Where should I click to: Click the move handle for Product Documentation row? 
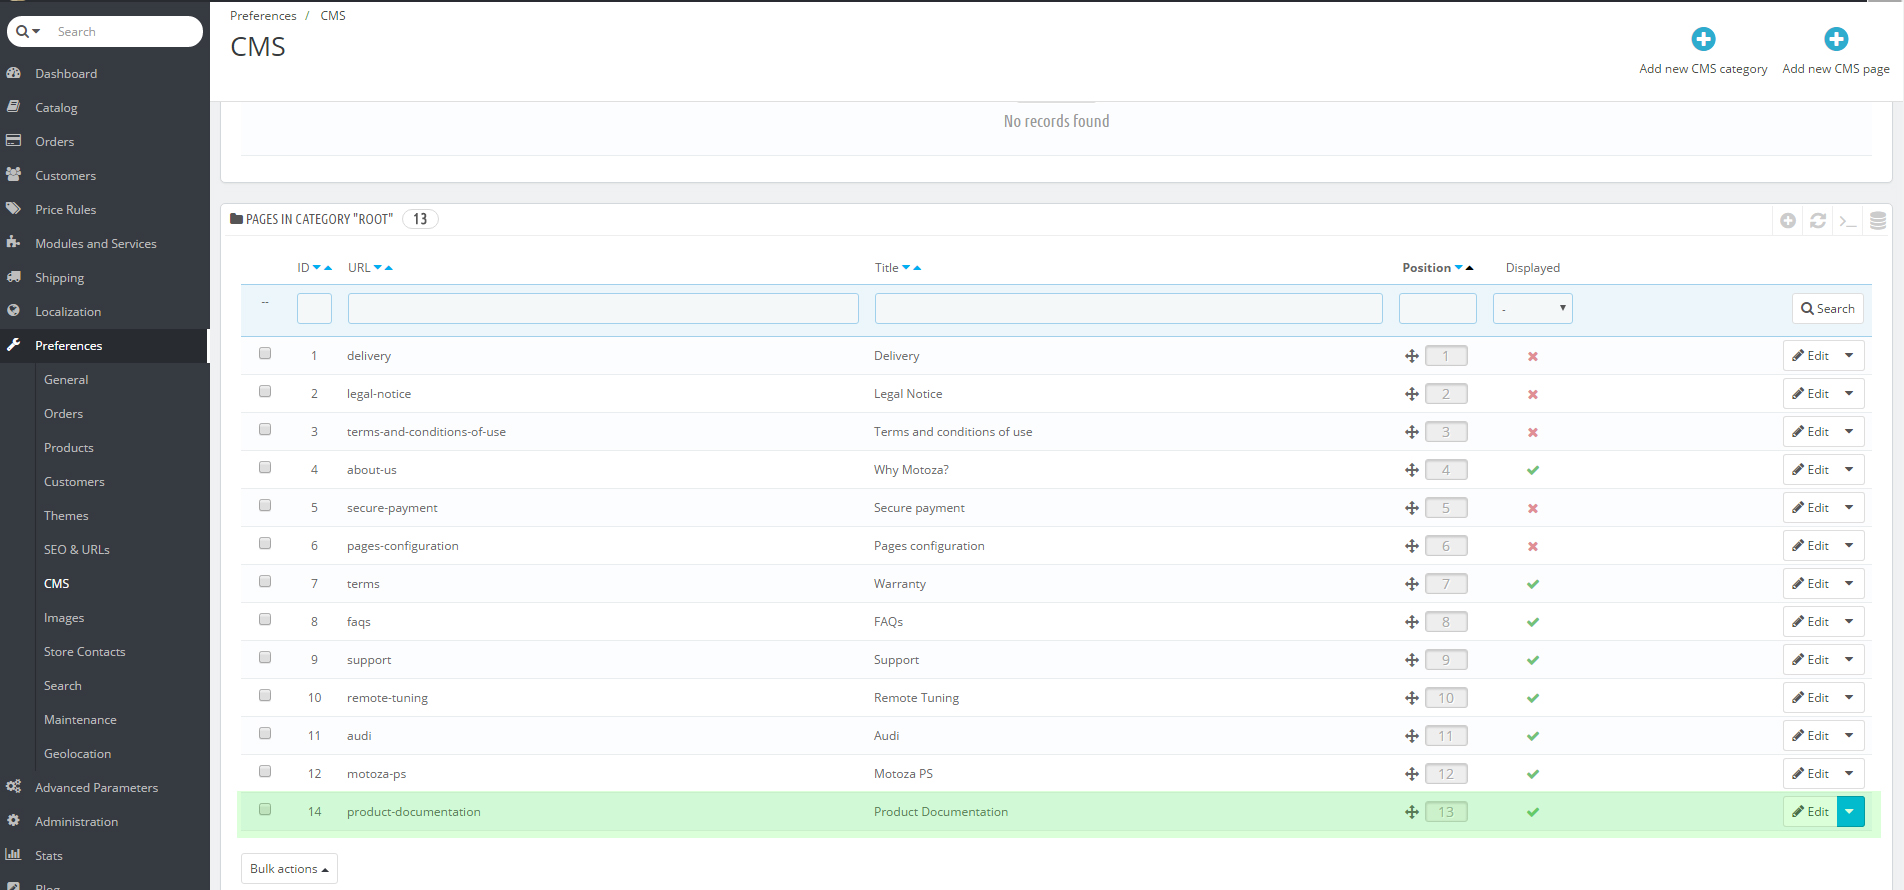point(1412,812)
